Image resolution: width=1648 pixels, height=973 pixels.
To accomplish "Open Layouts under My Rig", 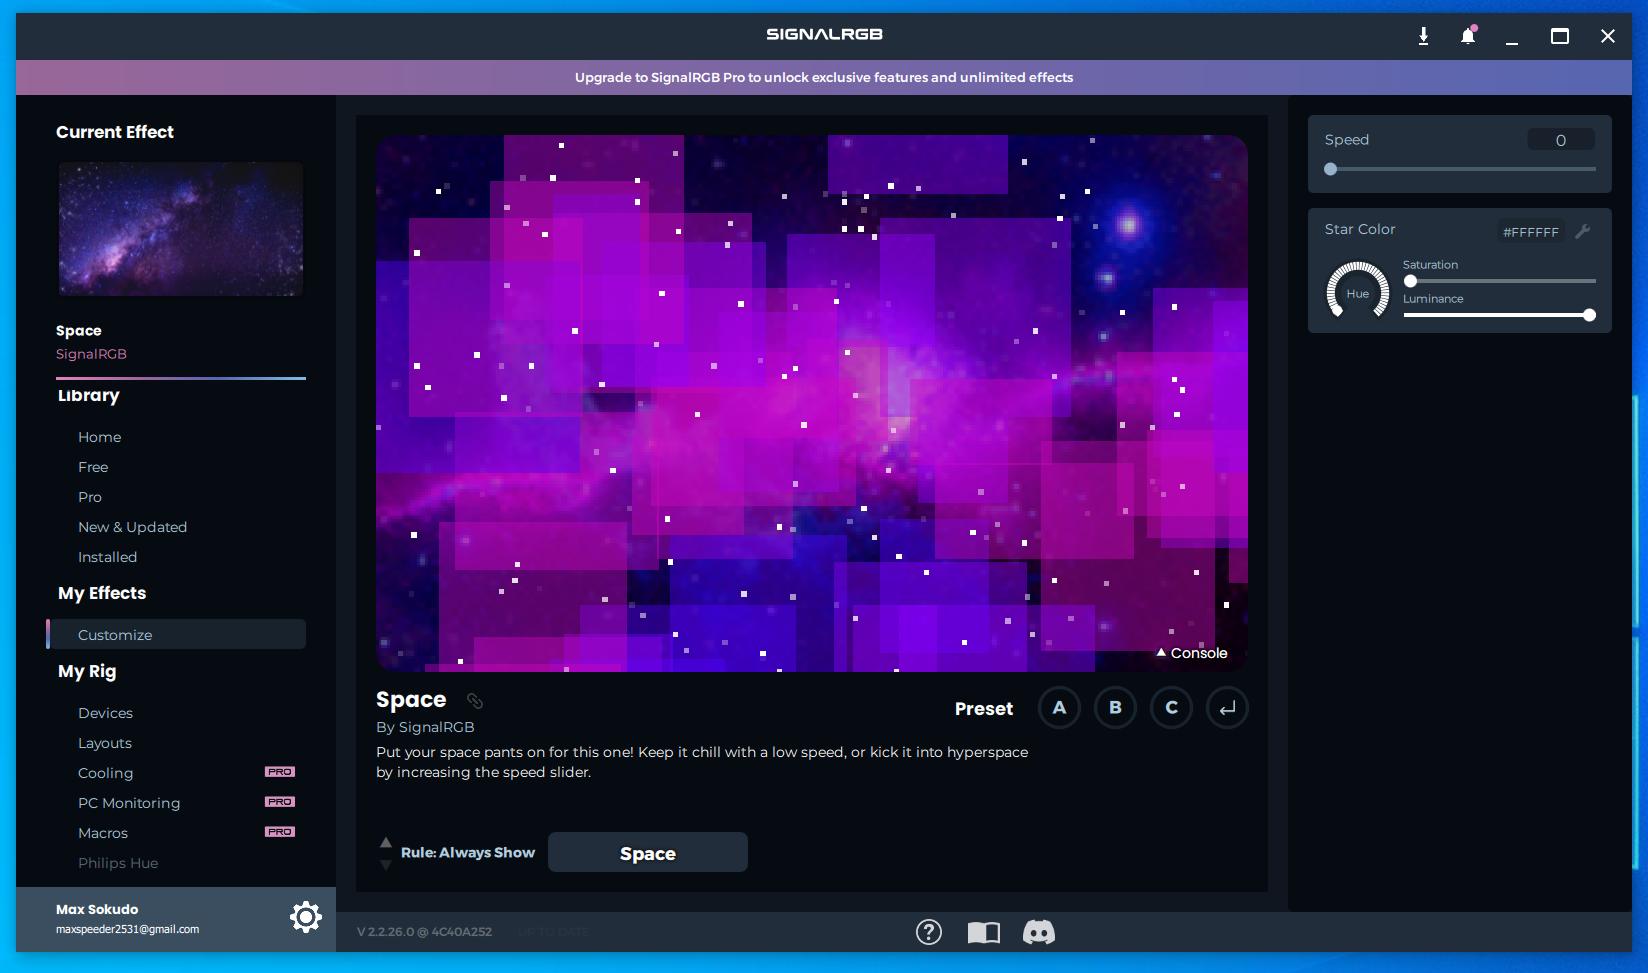I will pyautogui.click(x=105, y=743).
